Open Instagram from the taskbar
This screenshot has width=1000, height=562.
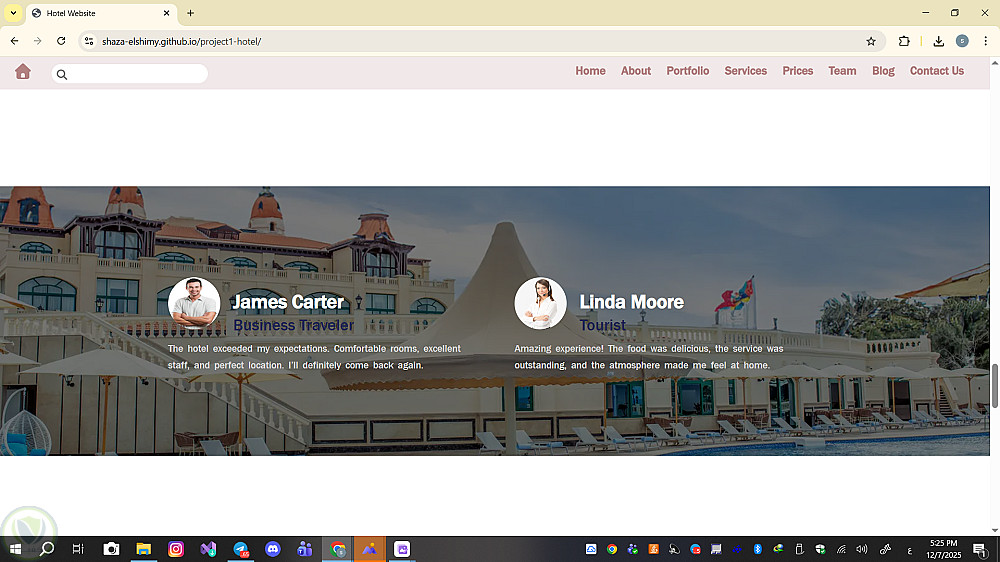pos(176,549)
